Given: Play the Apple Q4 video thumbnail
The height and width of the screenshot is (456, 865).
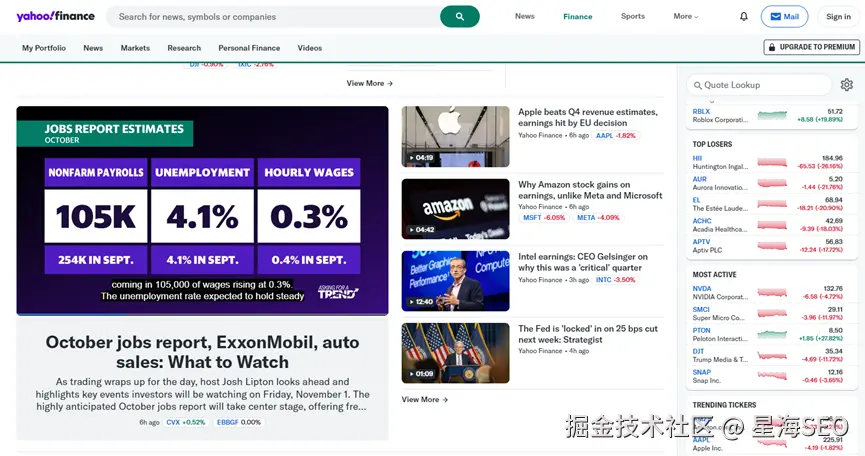Looking at the screenshot, I should [x=456, y=137].
